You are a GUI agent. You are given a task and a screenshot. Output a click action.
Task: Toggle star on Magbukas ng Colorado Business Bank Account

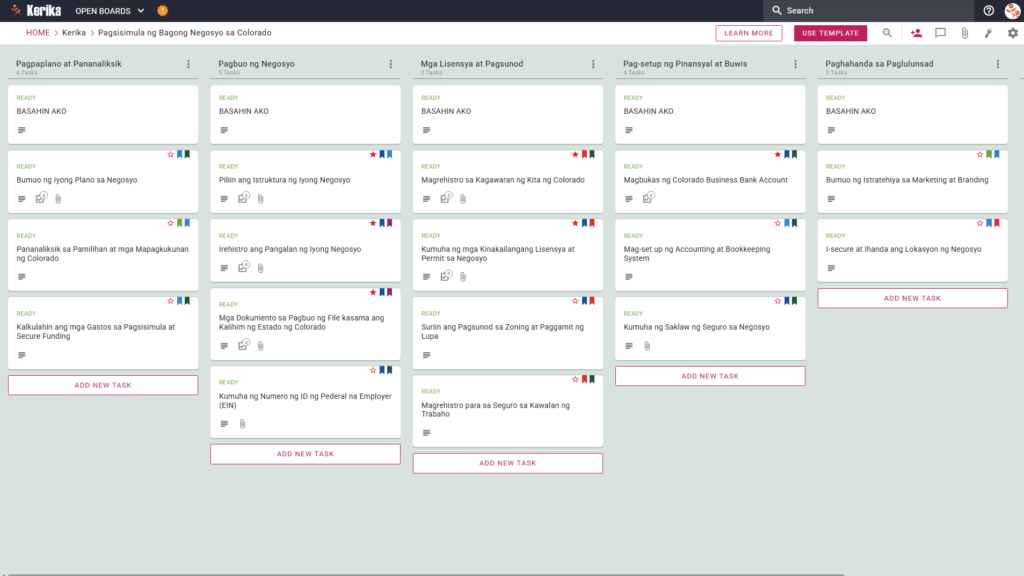click(778, 155)
